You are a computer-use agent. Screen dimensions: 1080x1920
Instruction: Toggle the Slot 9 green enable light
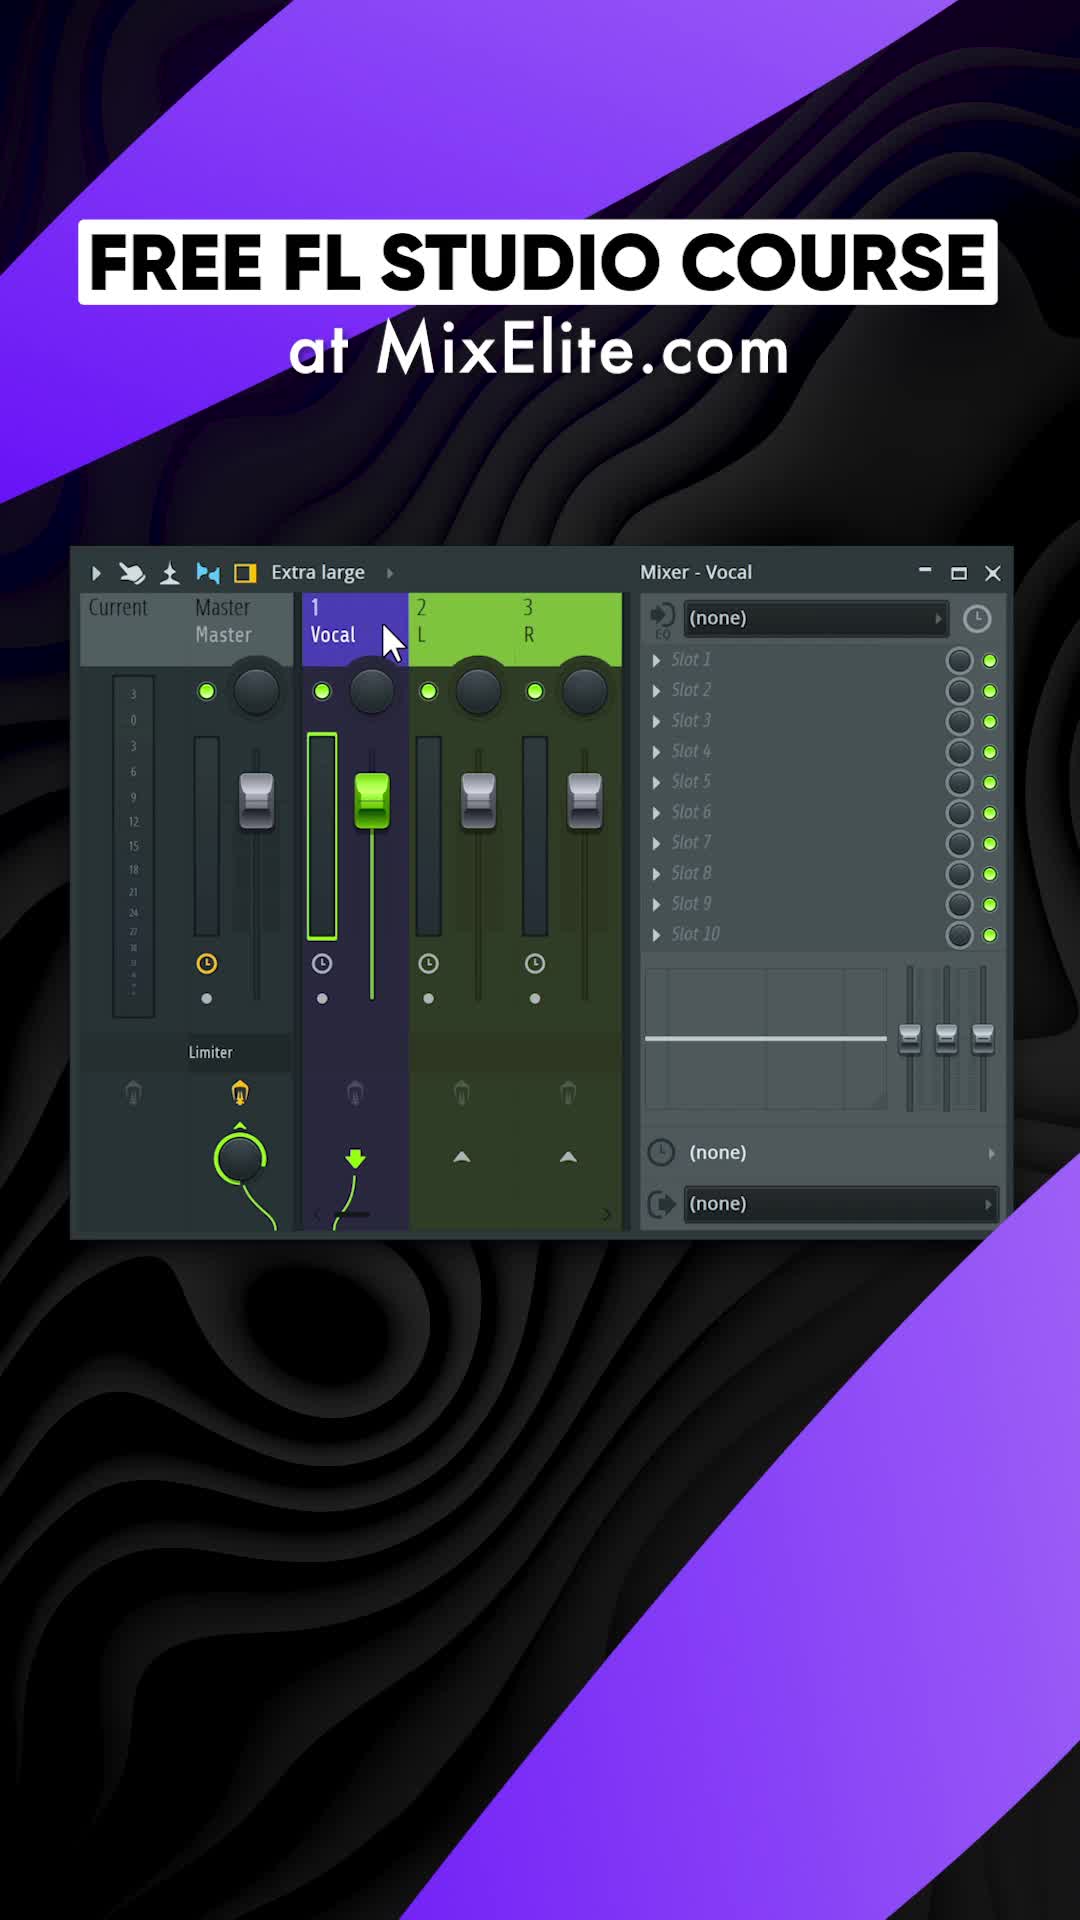[x=990, y=905]
